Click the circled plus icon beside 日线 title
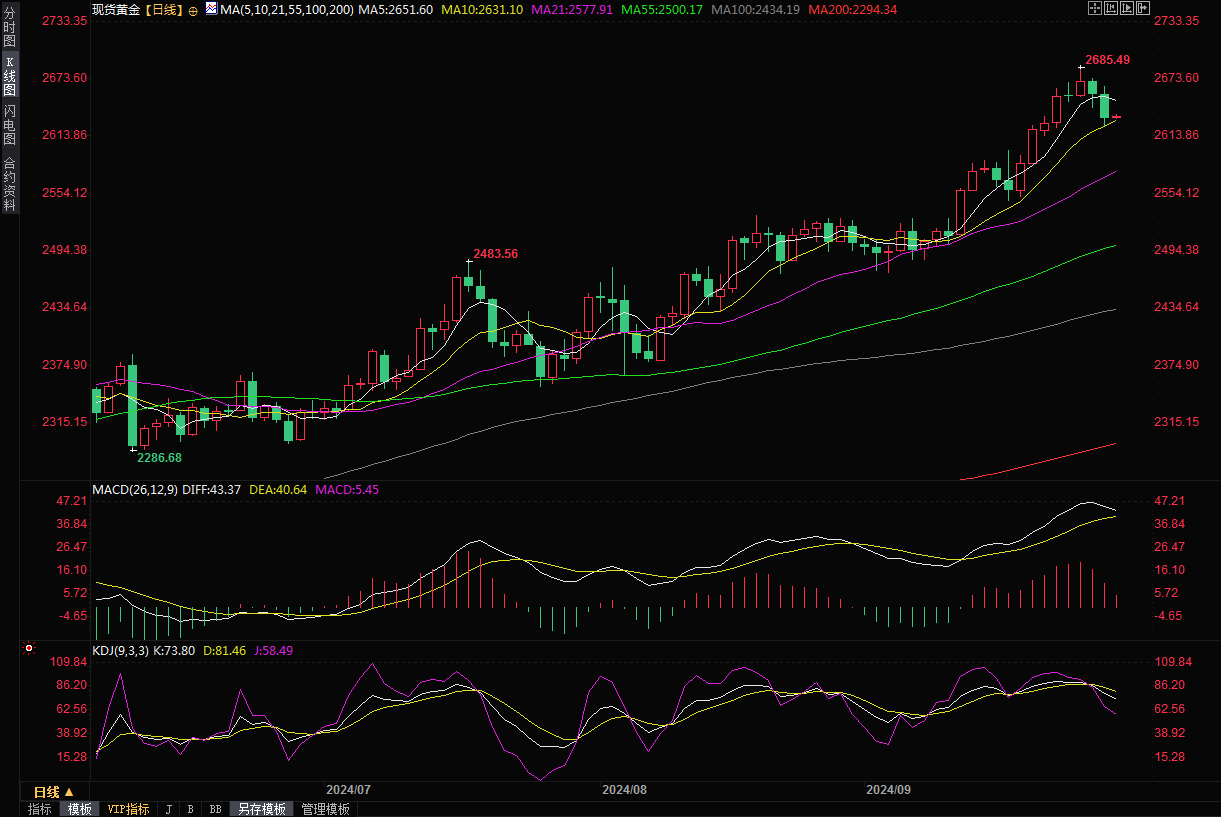Viewport: 1221px width, 817px height. (193, 10)
